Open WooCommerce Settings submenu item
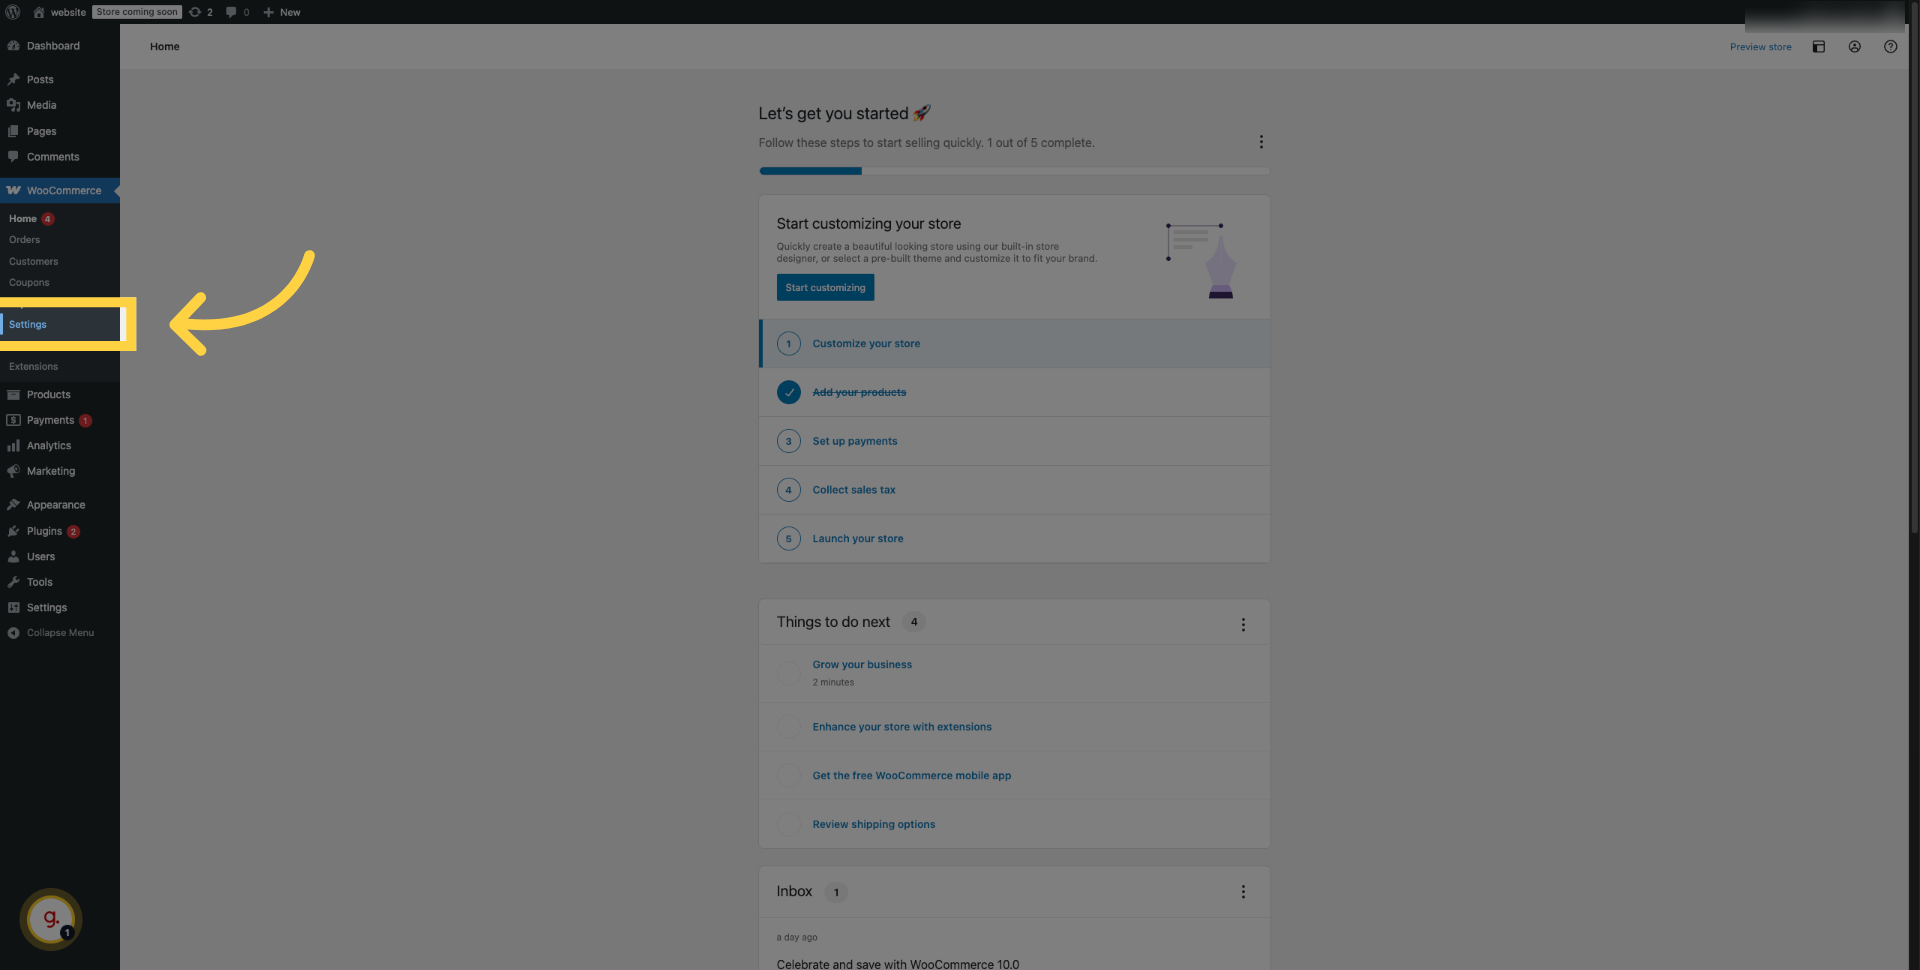Viewport: 1920px width, 970px height. [28, 325]
